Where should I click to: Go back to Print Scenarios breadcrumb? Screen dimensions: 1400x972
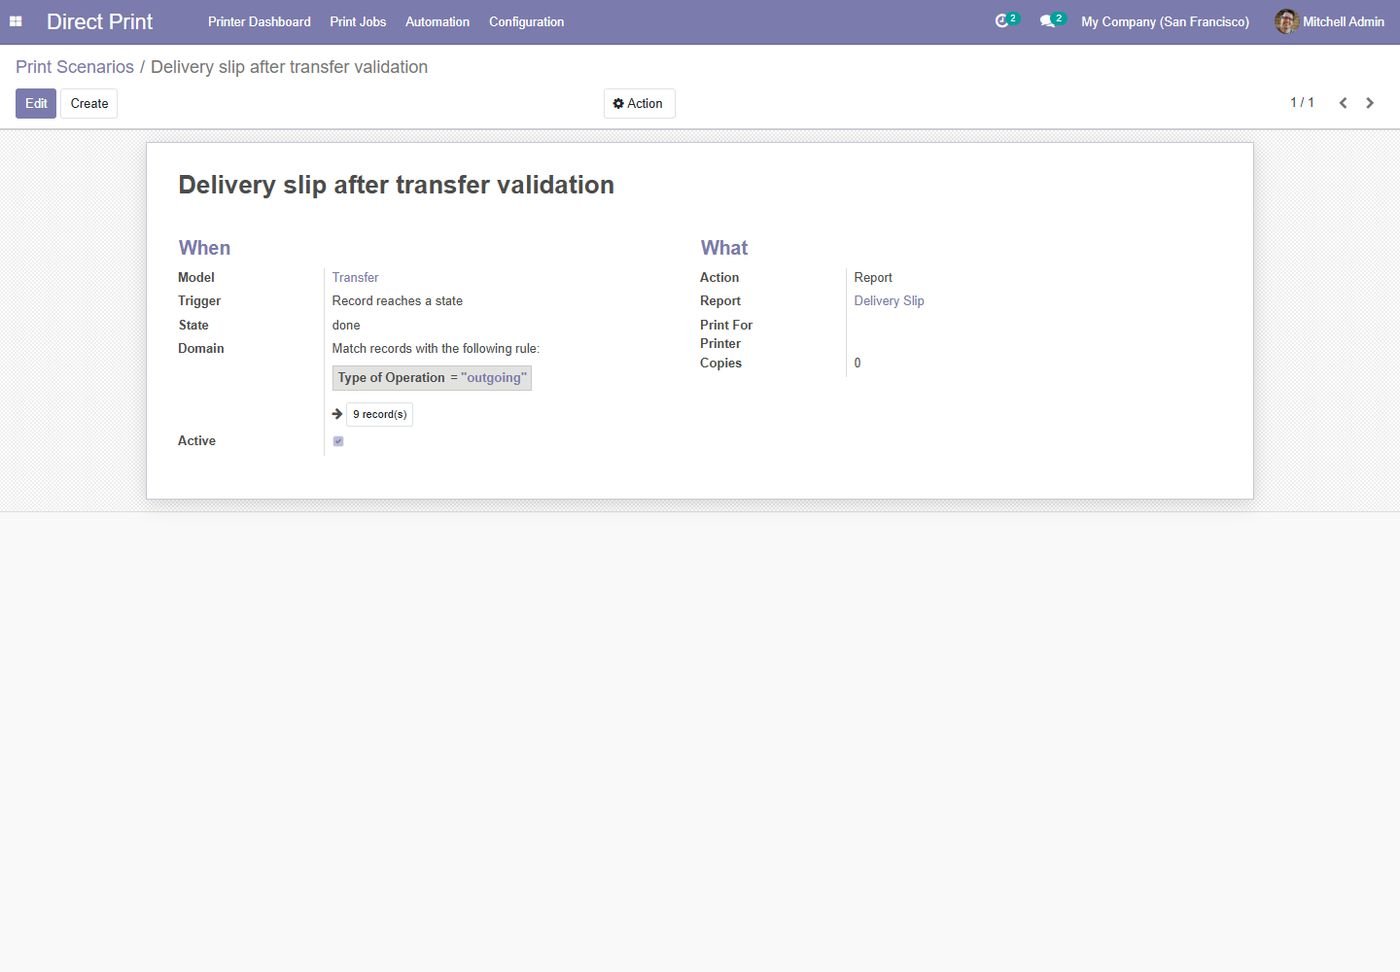(x=74, y=67)
